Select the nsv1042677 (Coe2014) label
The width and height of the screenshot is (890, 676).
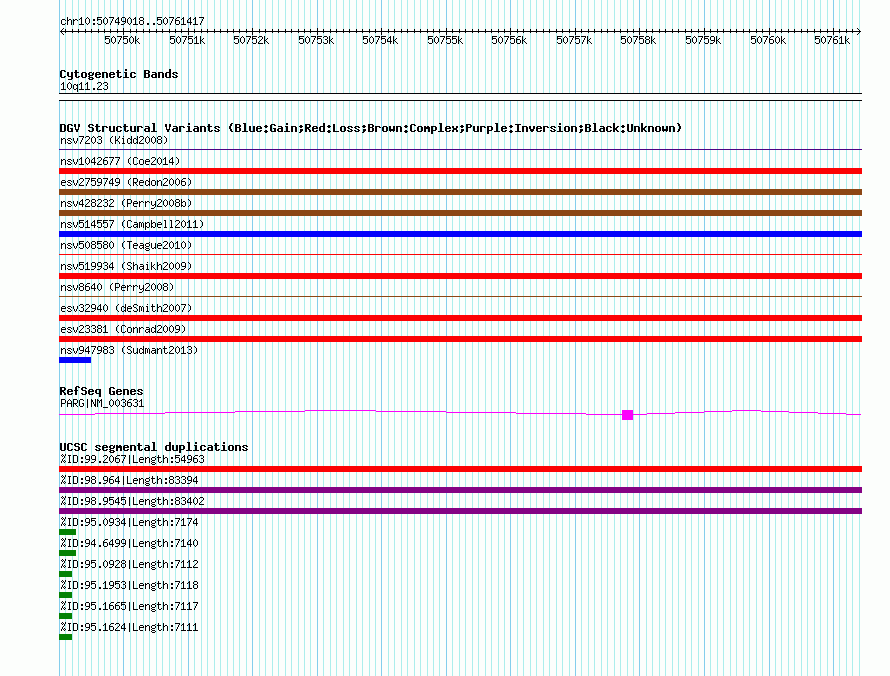pos(120,161)
